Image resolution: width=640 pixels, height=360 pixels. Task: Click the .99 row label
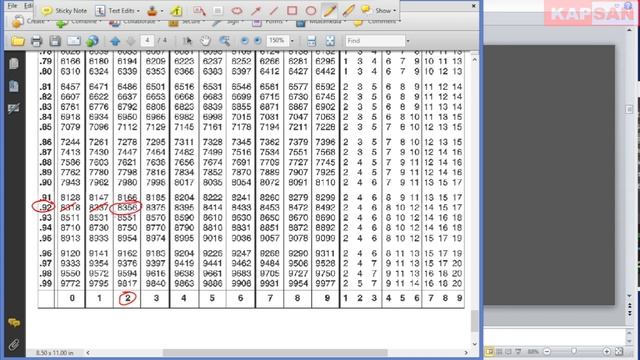point(46,283)
